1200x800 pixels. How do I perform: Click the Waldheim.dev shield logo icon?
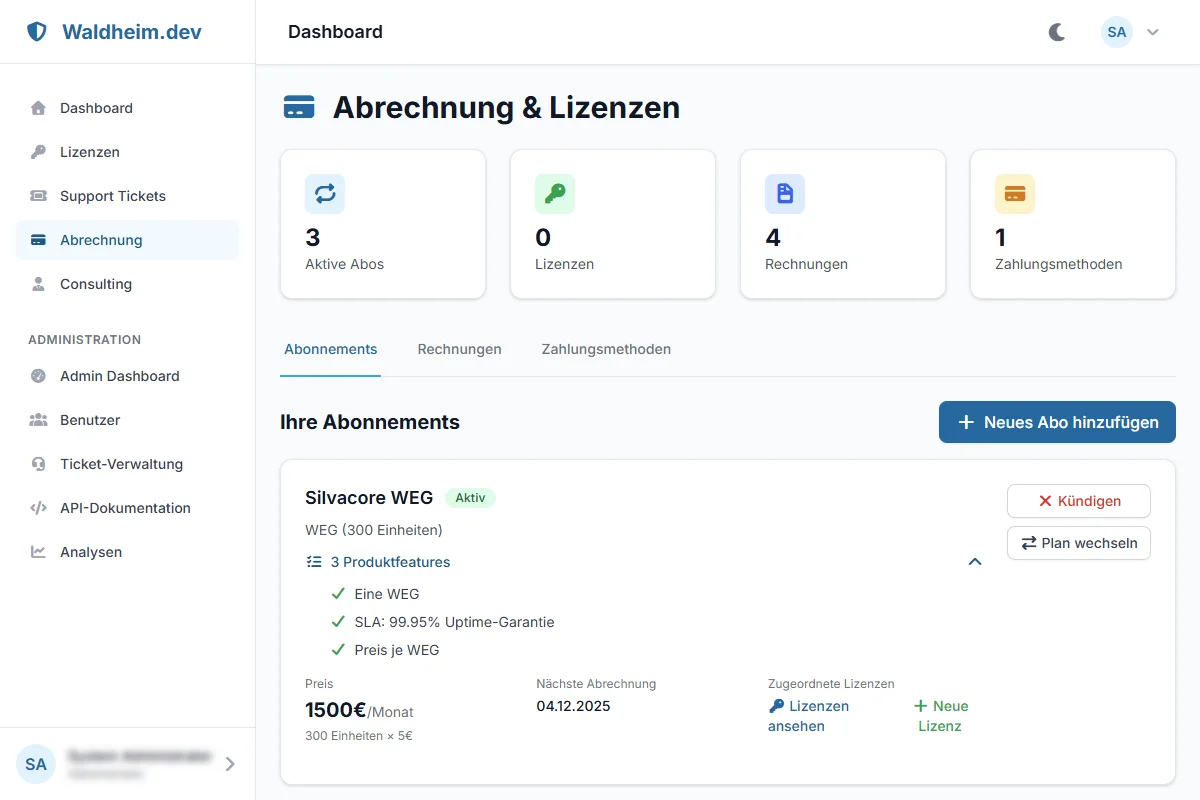pos(37,32)
